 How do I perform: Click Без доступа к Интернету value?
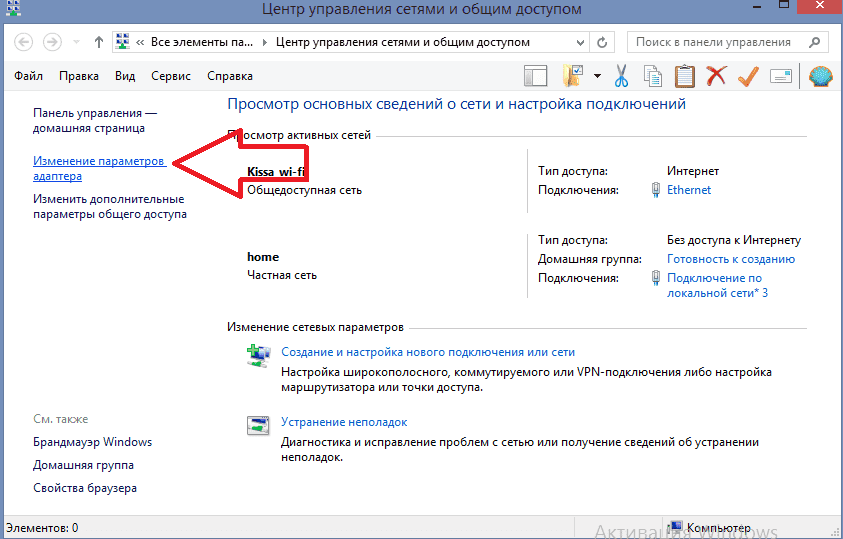pos(734,240)
